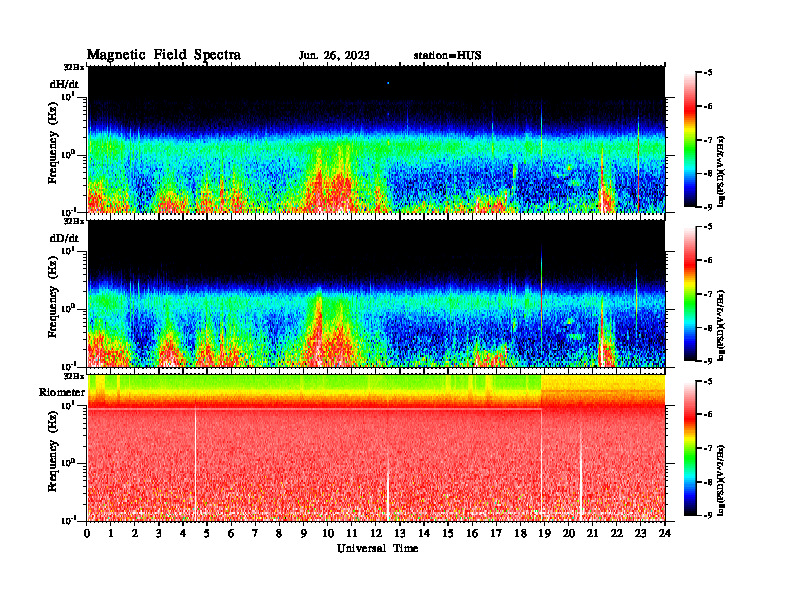Click hour tick label "20" on time axis
The image size is (792, 612).
tap(568, 534)
